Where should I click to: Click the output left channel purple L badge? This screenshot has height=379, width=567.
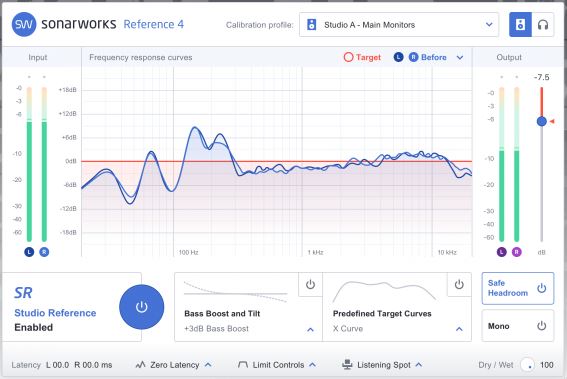tap(502, 252)
